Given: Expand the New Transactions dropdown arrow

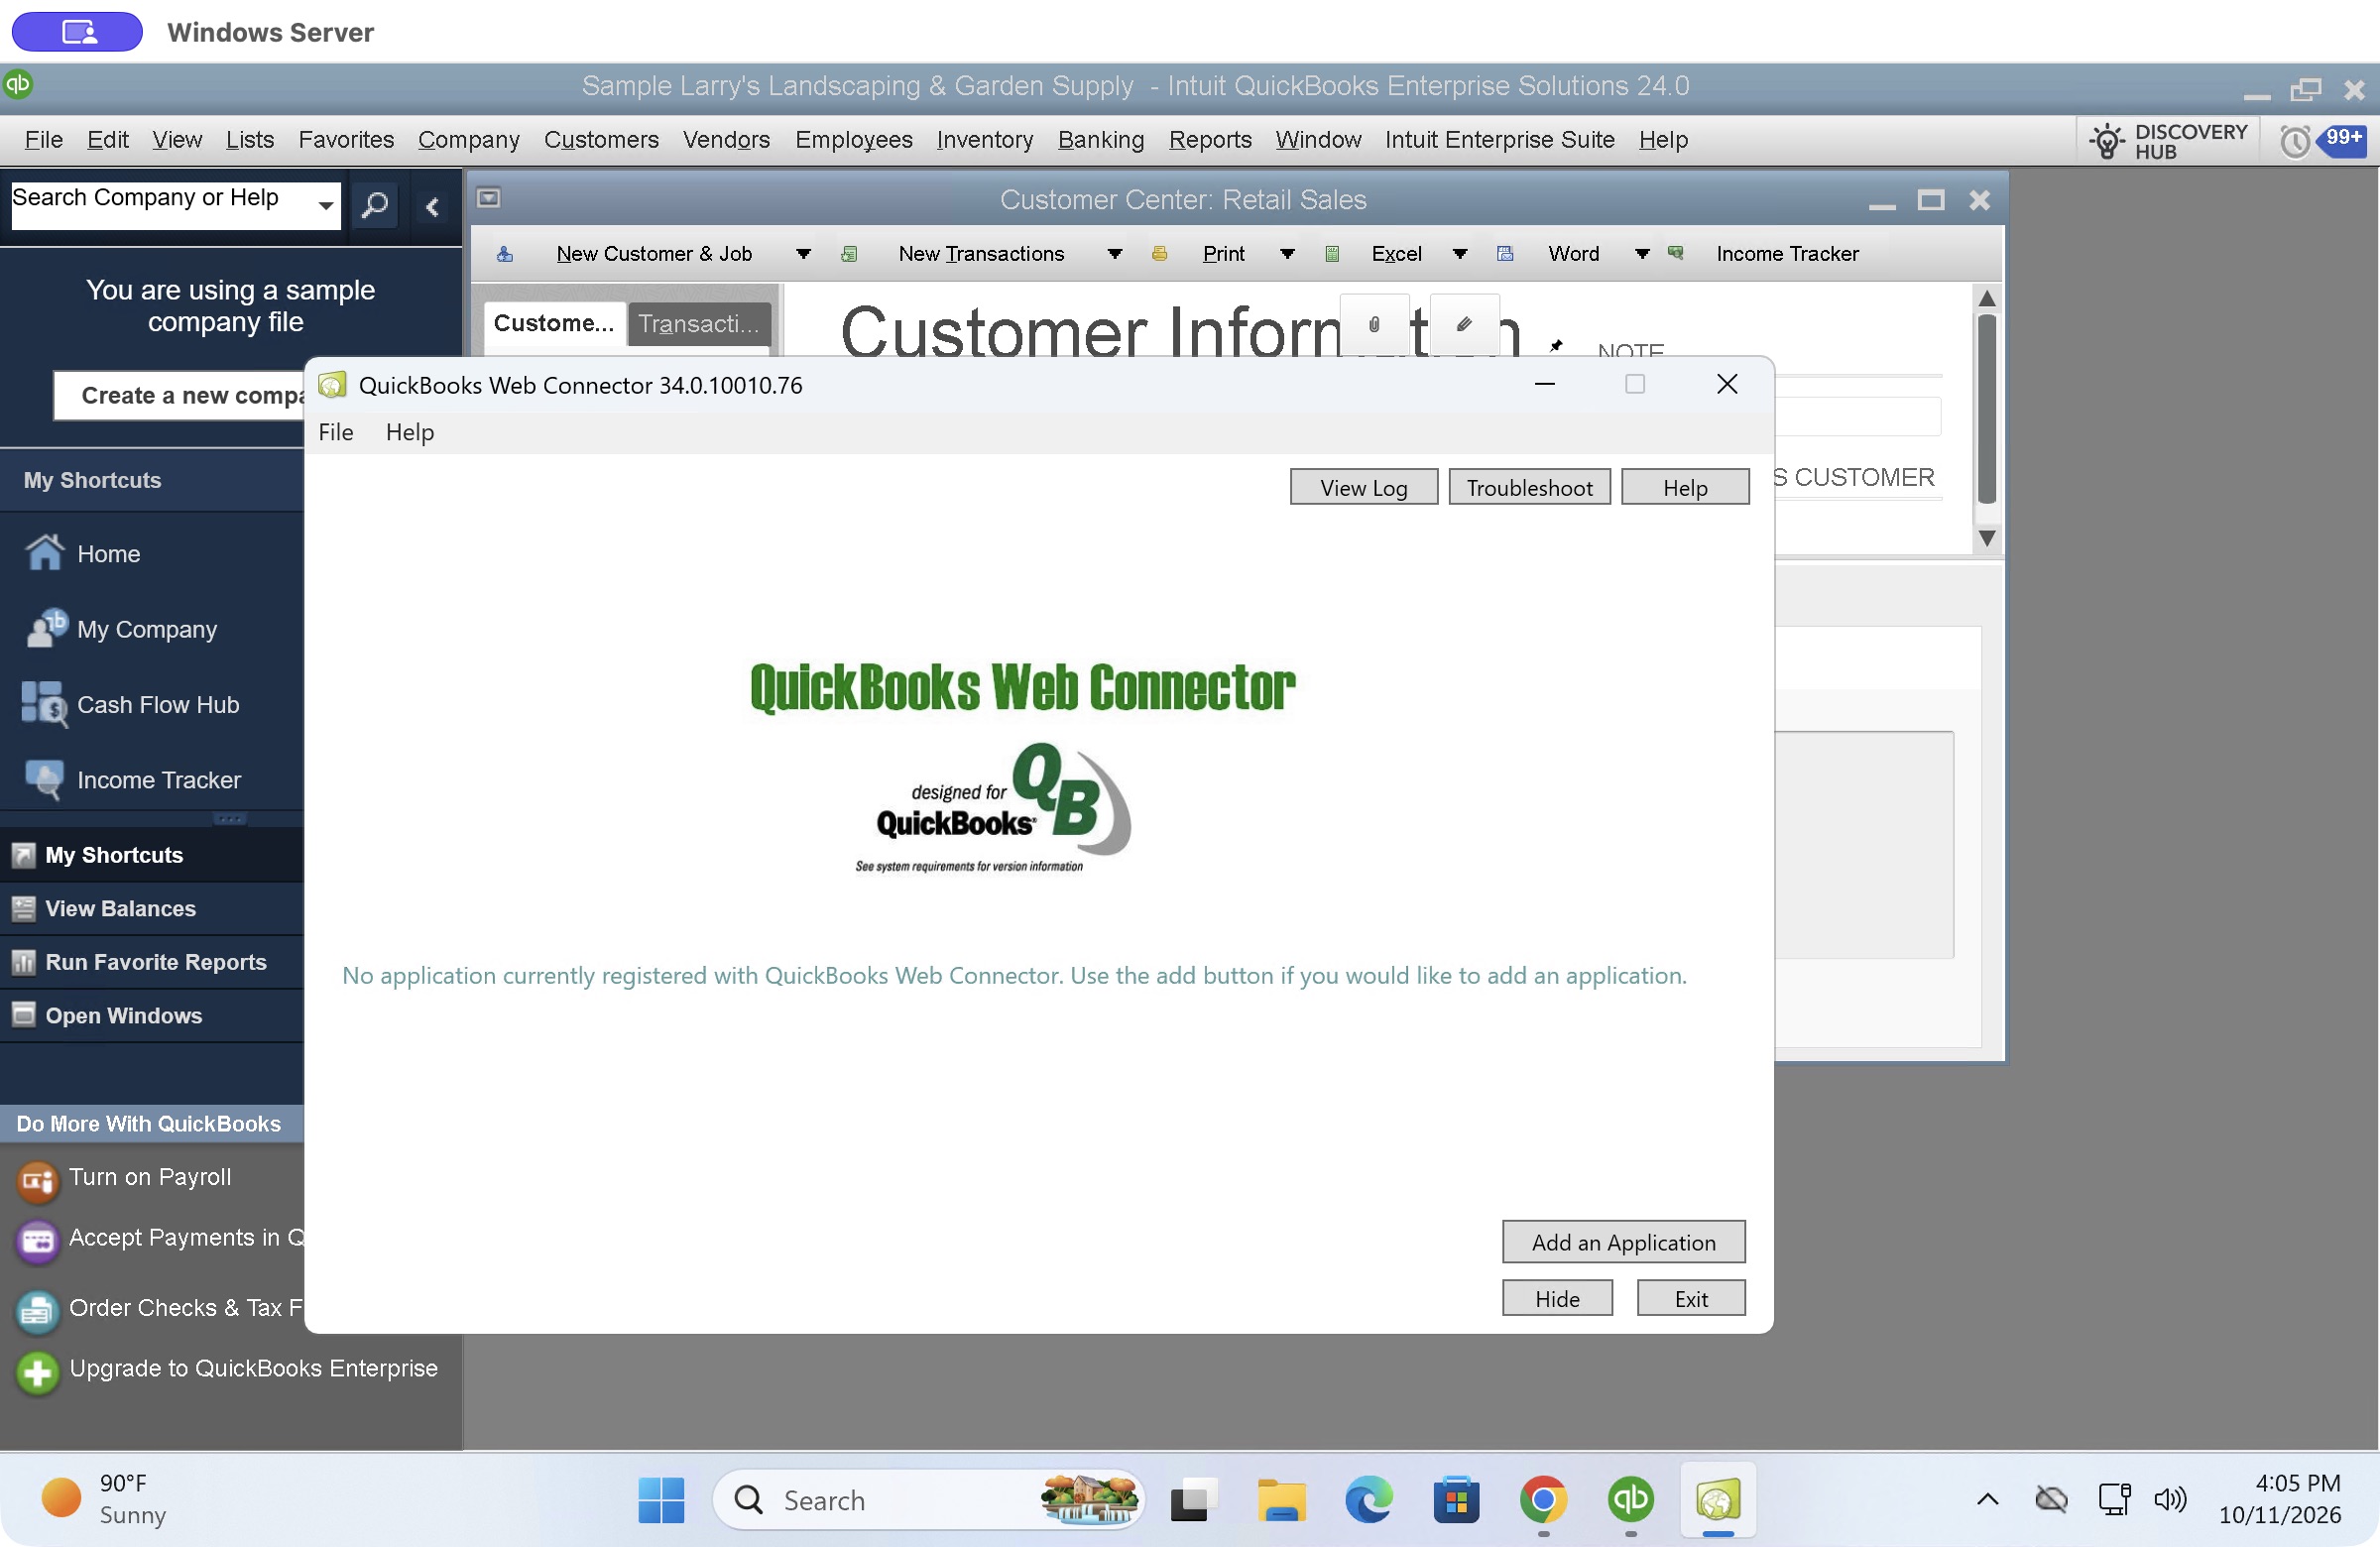Looking at the screenshot, I should tap(1114, 254).
